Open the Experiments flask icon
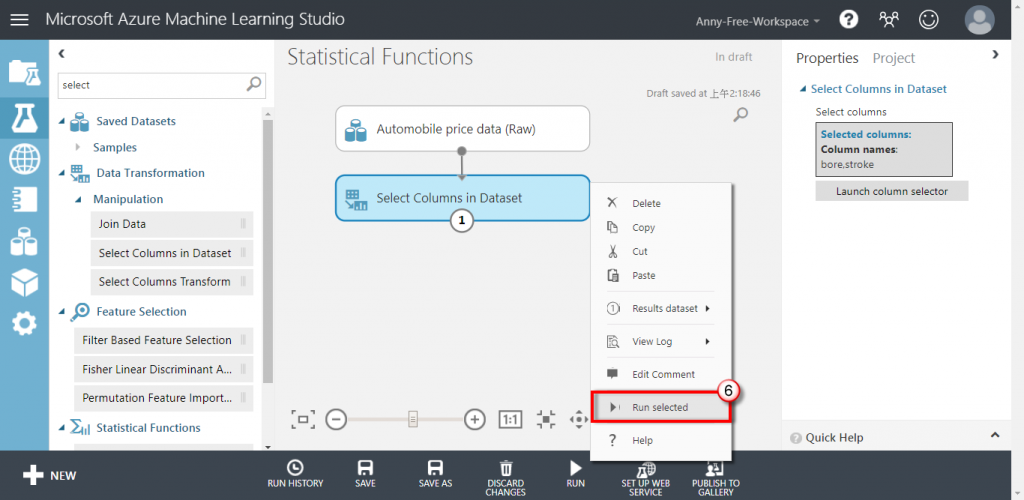The width and height of the screenshot is (1024, 500). [24, 117]
